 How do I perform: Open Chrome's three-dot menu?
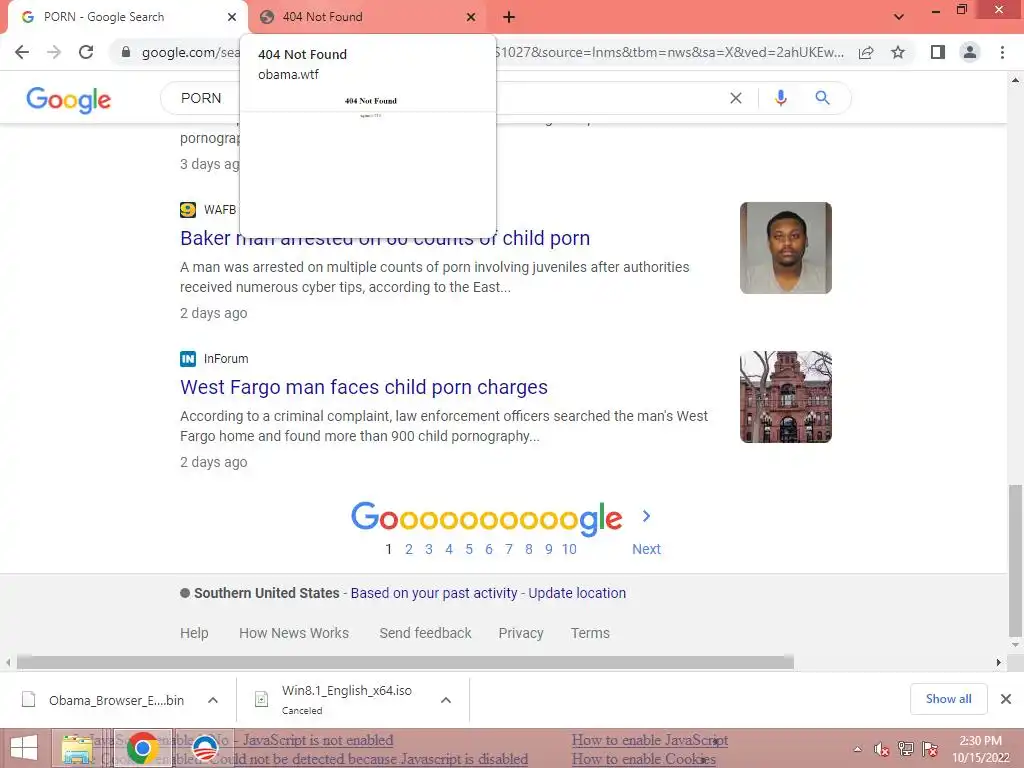1002,52
